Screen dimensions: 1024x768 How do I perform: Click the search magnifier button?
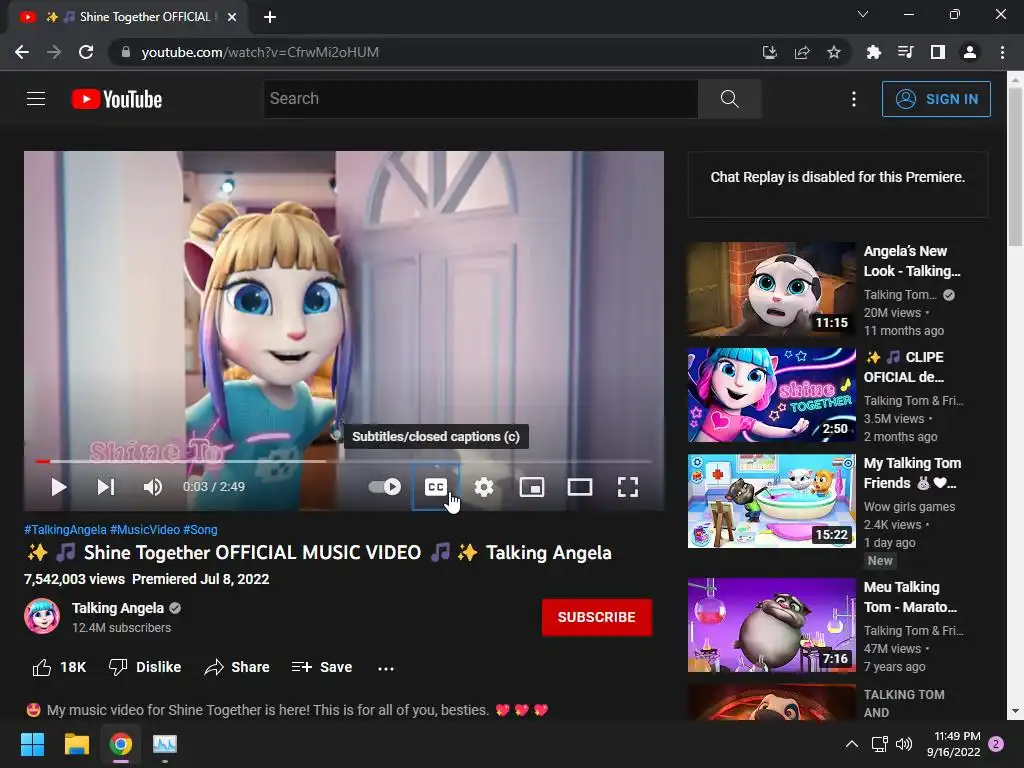[729, 99]
